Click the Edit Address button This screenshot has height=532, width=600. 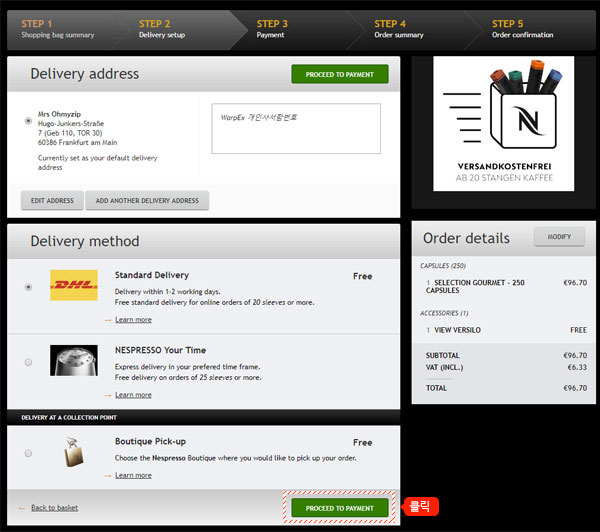click(x=52, y=200)
